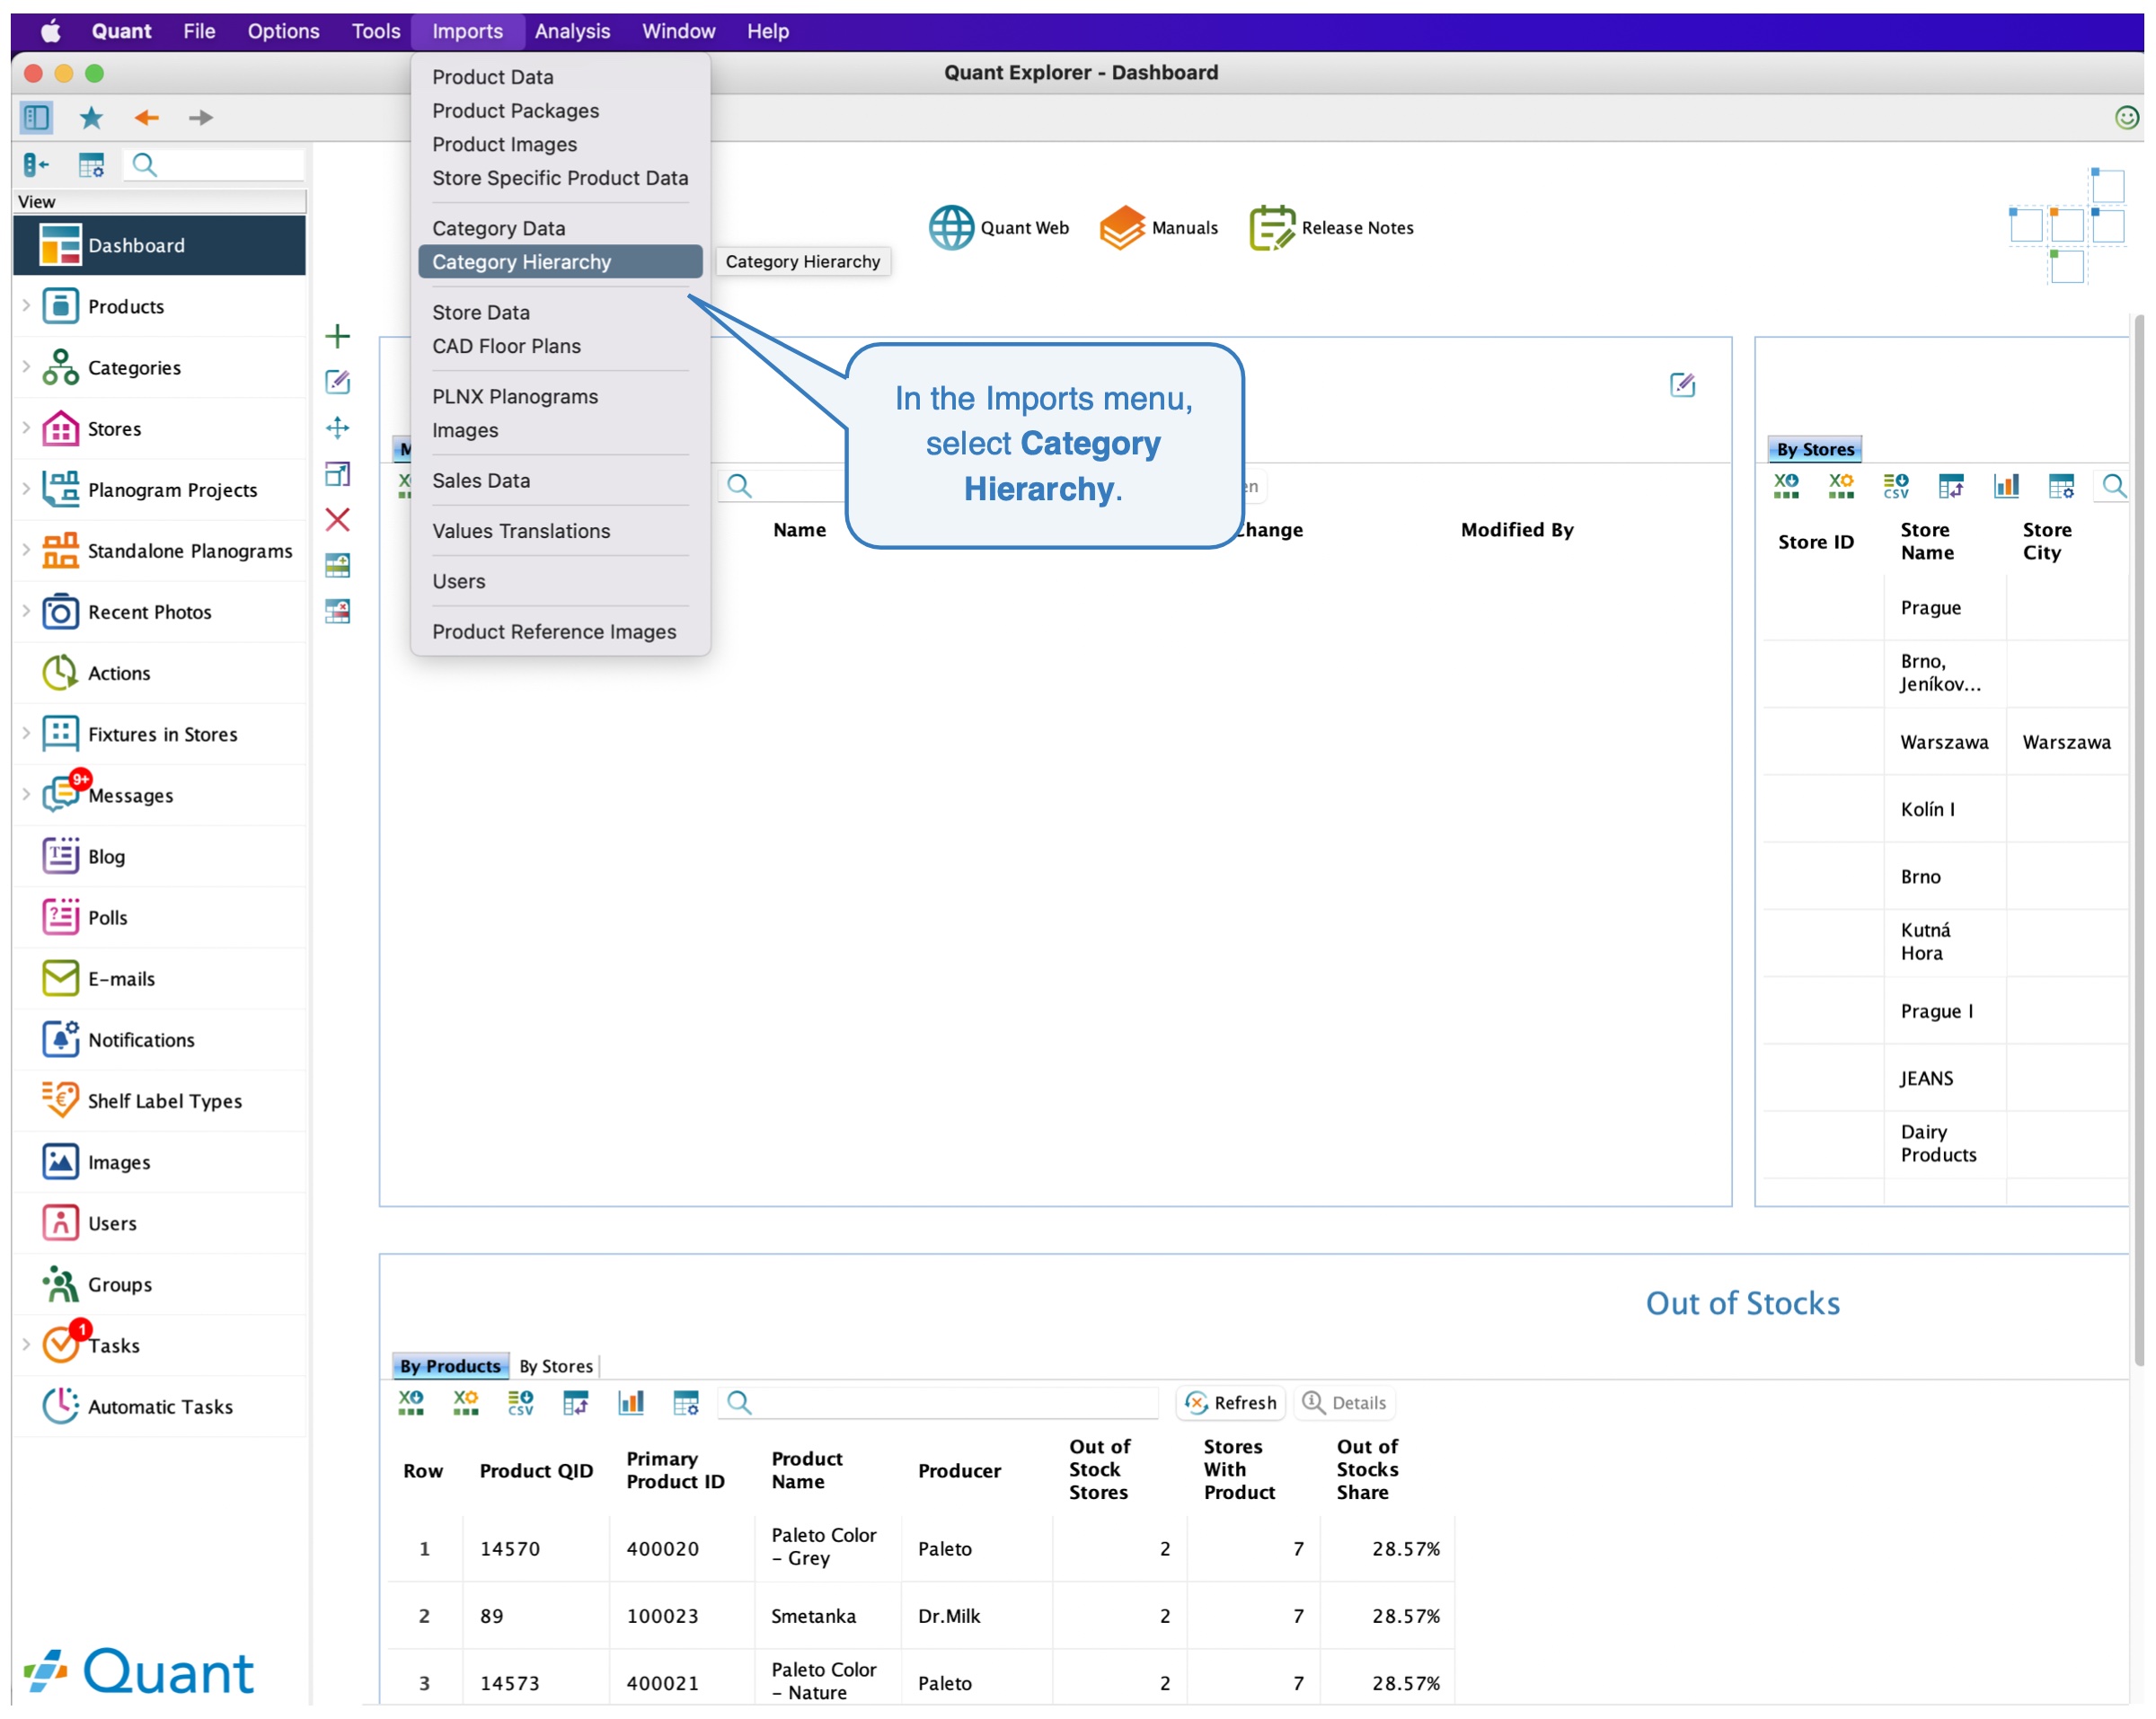Select Category Hierarchy in Imports menu
Screen dimensions: 2156x1719
(x=560, y=262)
